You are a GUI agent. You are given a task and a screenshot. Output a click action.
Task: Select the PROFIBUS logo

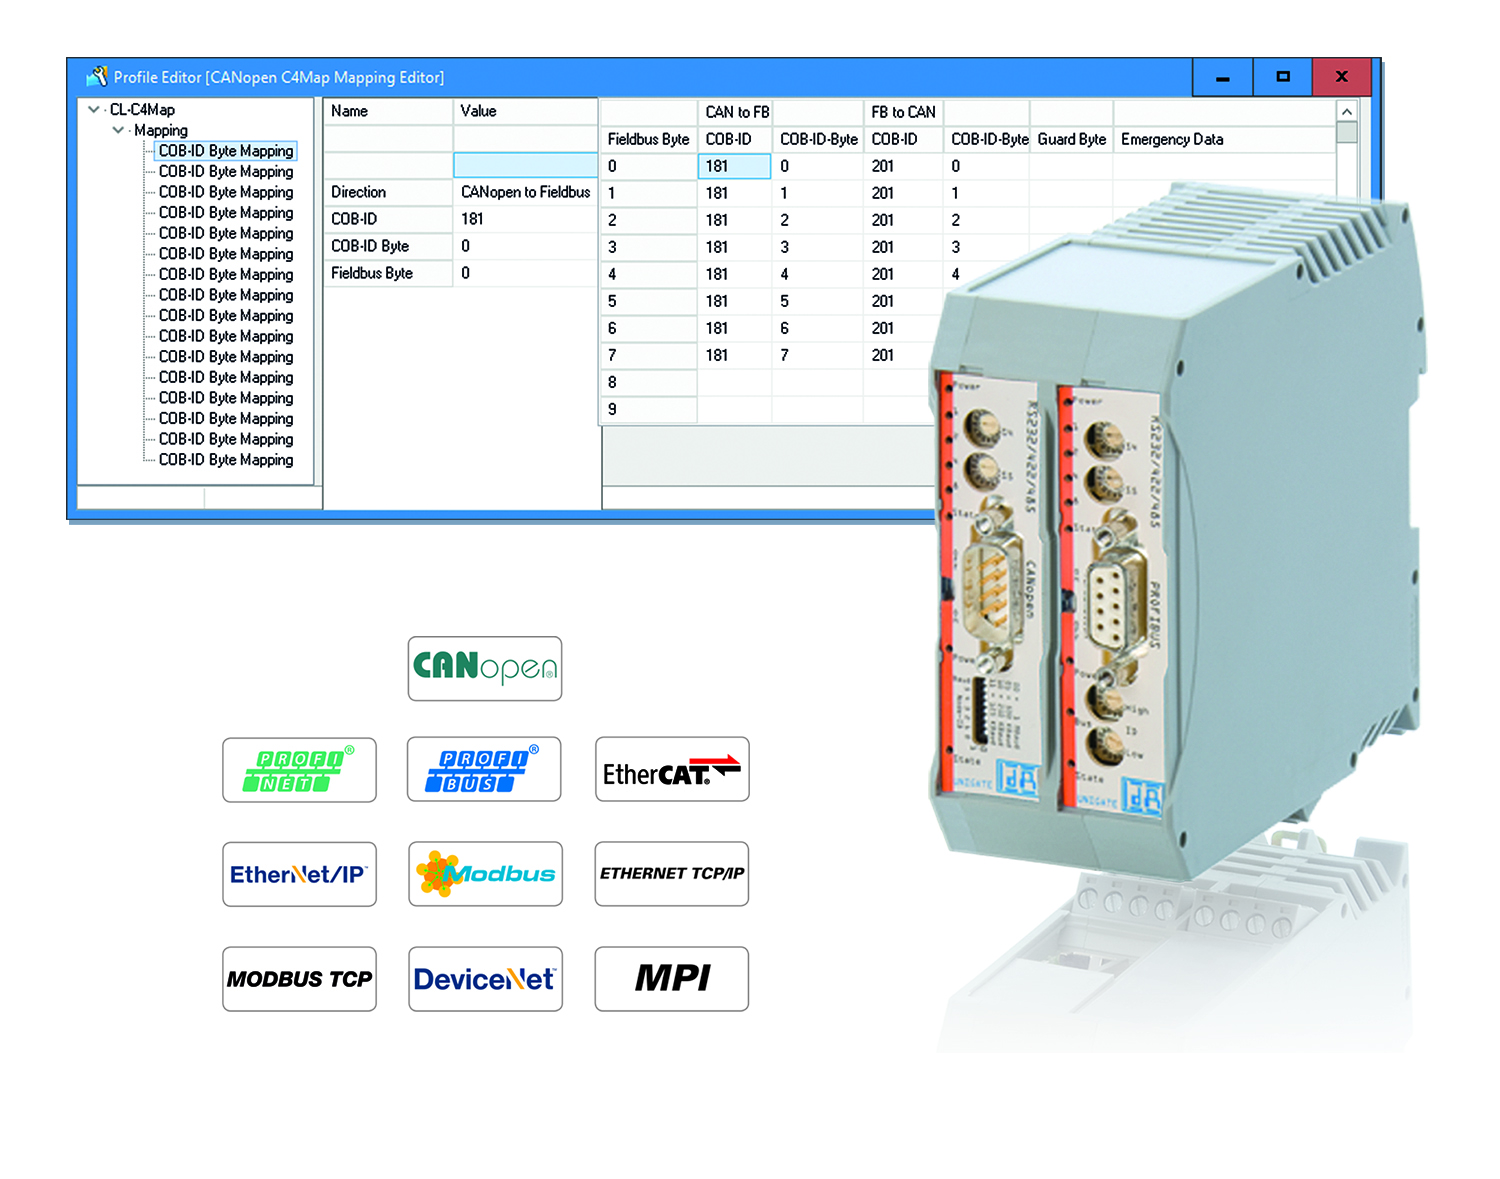[x=484, y=768]
